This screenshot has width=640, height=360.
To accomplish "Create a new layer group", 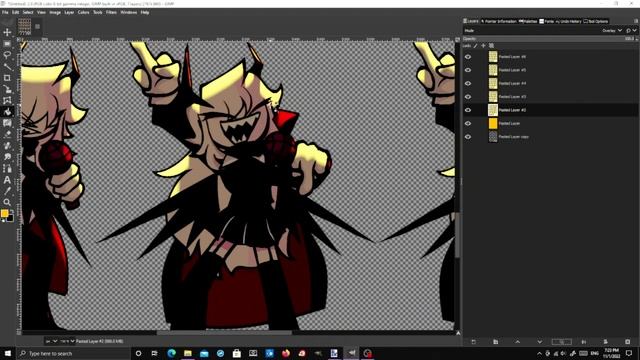I will (x=496, y=342).
